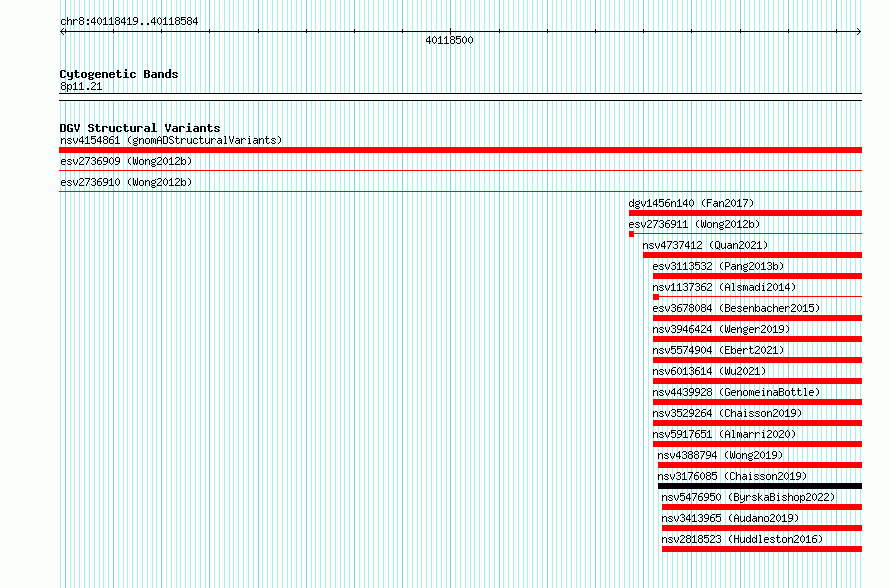Click the nsv2818523 (Huddleston2016) label
The width and height of the screenshot is (890, 588).
coord(742,539)
